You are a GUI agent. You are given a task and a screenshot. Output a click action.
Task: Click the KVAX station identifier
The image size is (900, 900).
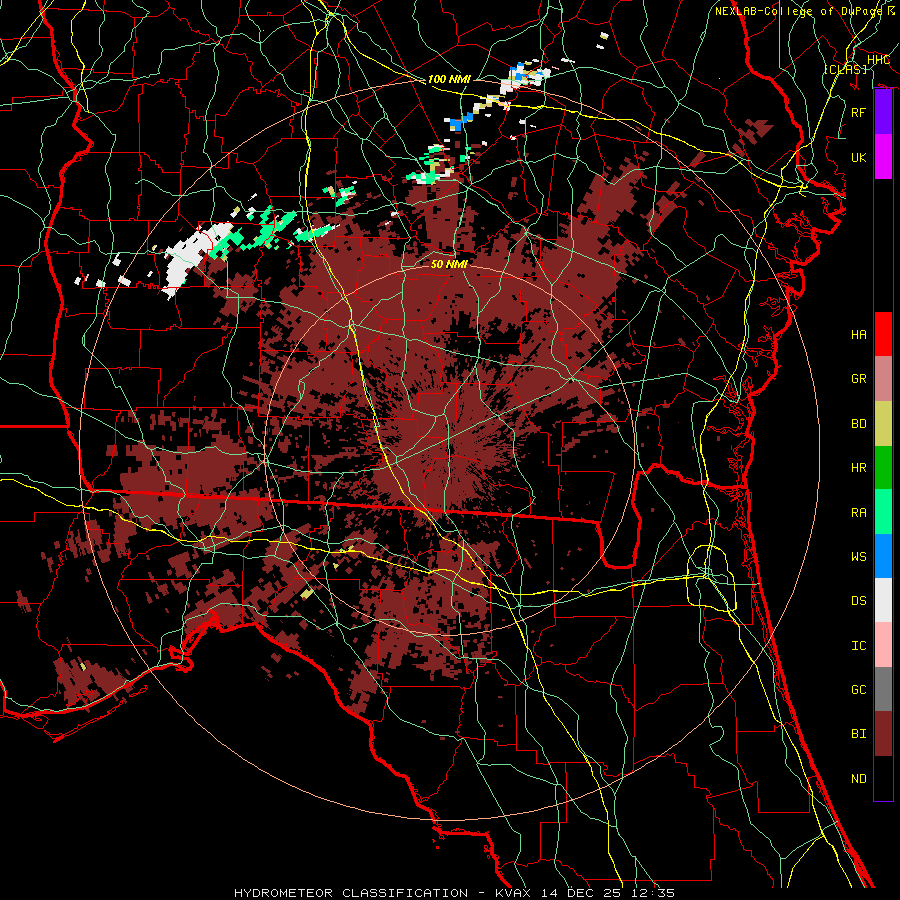(x=513, y=893)
